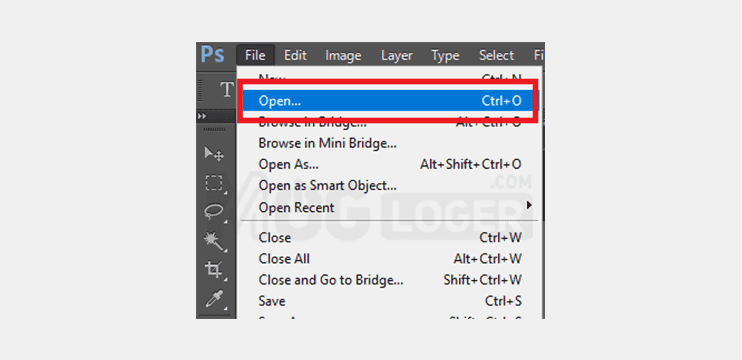Open the Layer menu
The height and width of the screenshot is (360, 742).
tap(397, 55)
